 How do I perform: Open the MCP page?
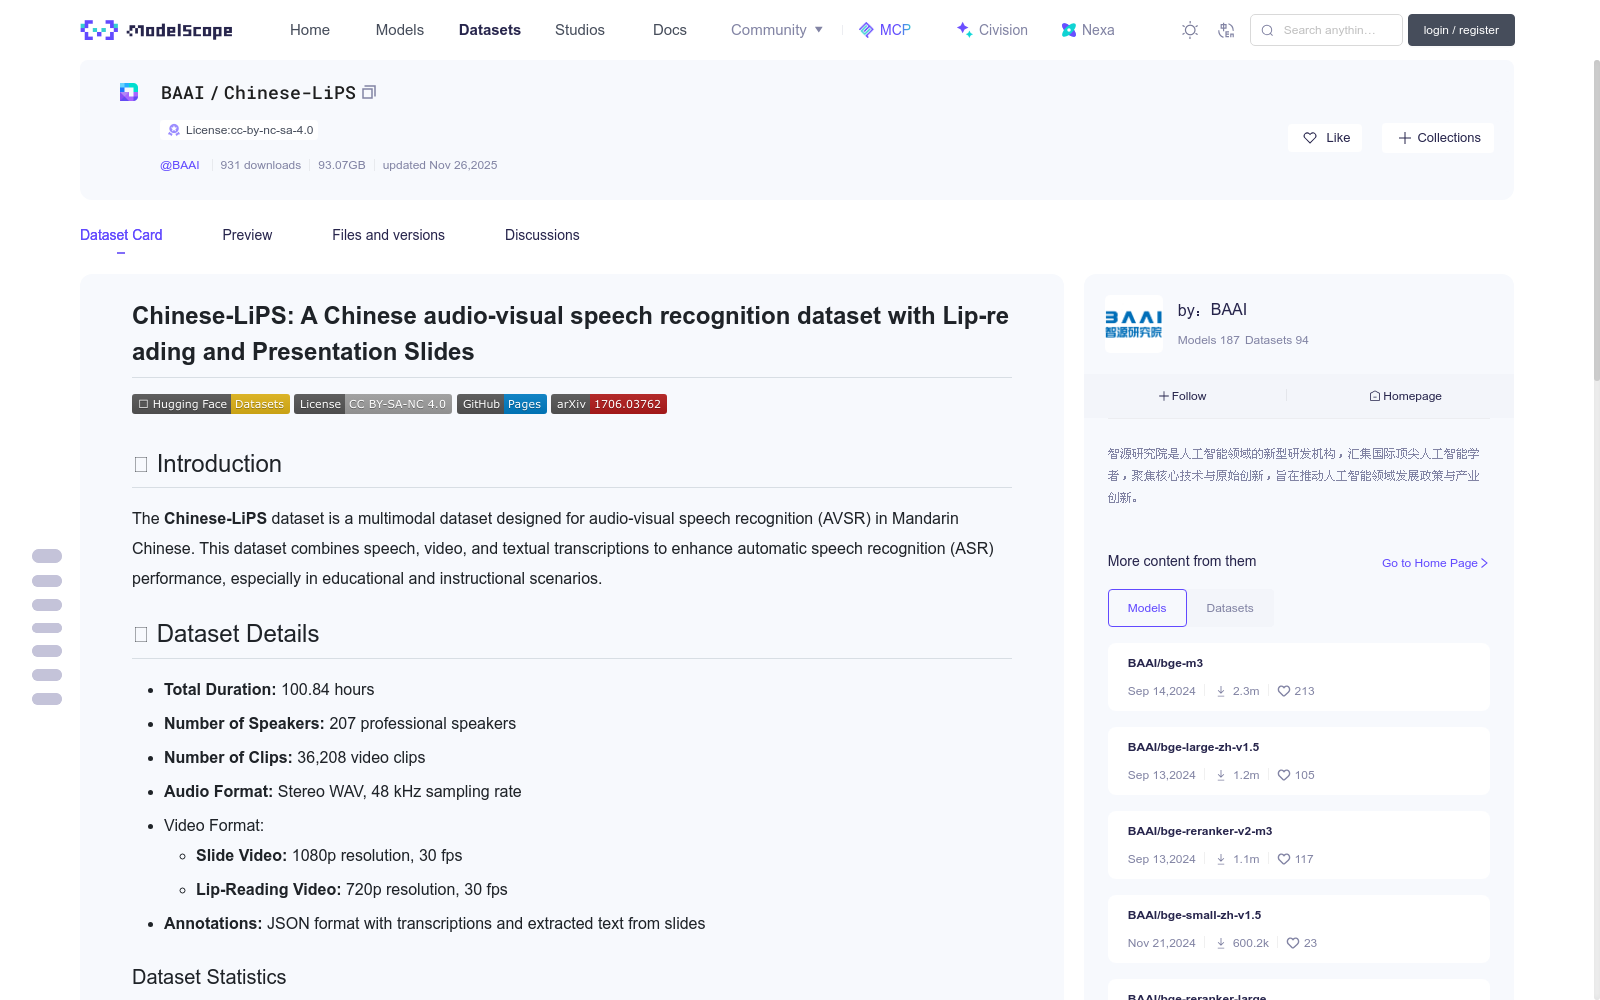pos(885,30)
